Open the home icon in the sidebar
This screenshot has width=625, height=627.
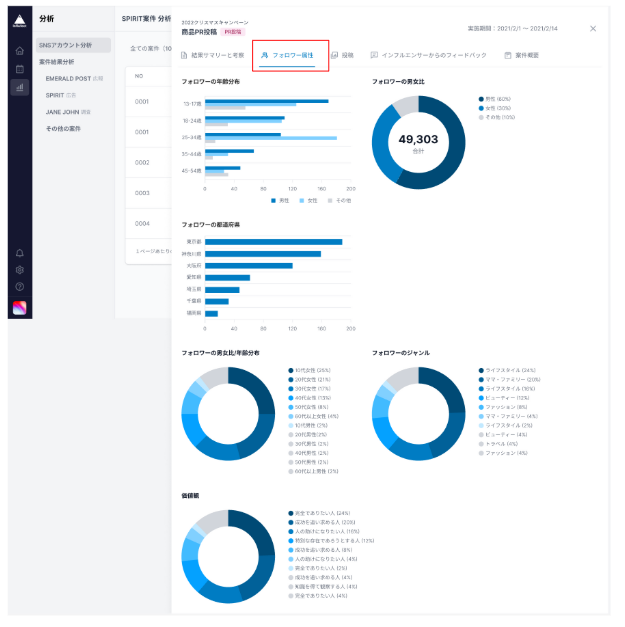click(20, 51)
